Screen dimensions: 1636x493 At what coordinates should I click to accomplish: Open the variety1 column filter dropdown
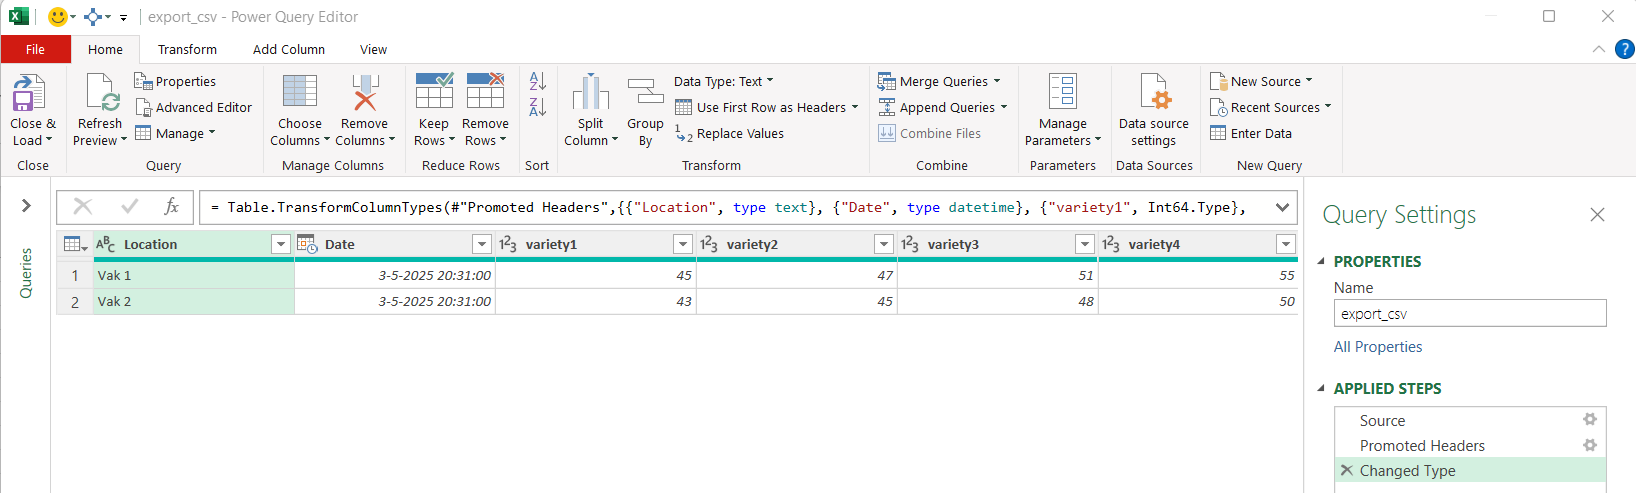coord(683,244)
